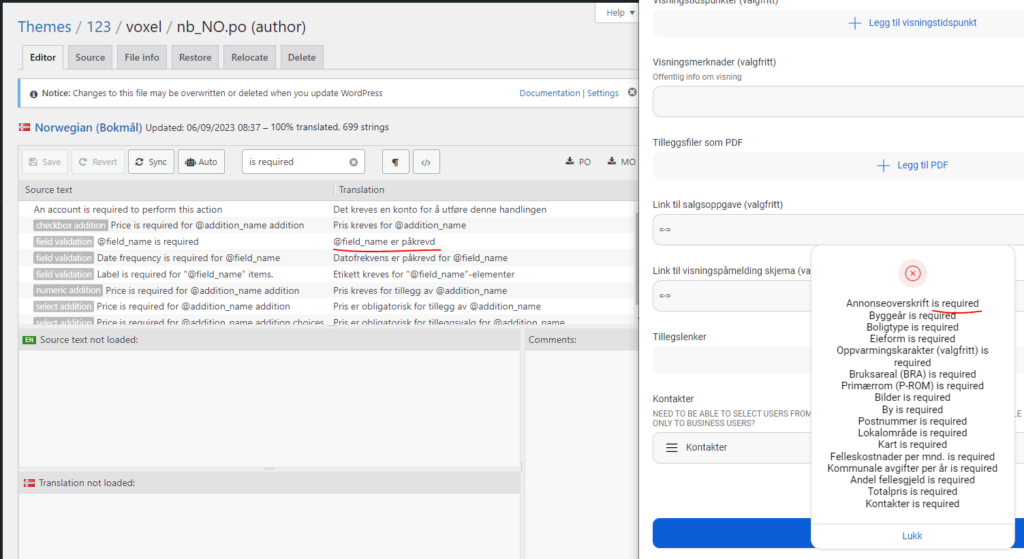Click the Sync button
The height and width of the screenshot is (559, 1024).
coord(151,162)
